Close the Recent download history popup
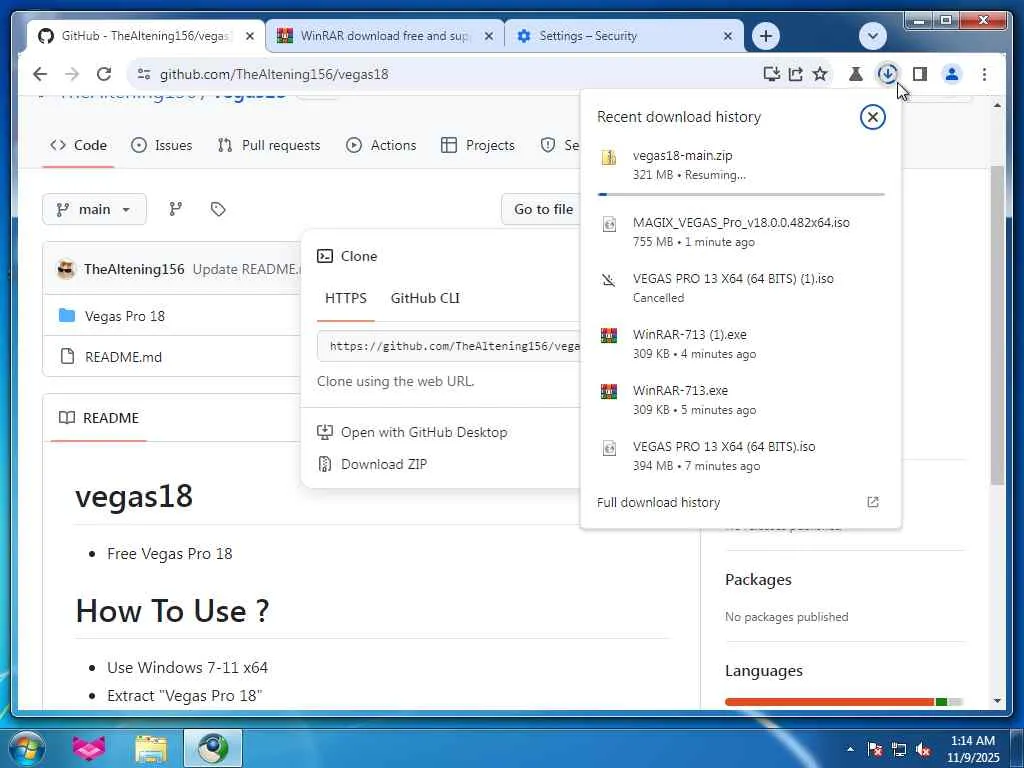Image resolution: width=1024 pixels, height=768 pixels. point(872,118)
